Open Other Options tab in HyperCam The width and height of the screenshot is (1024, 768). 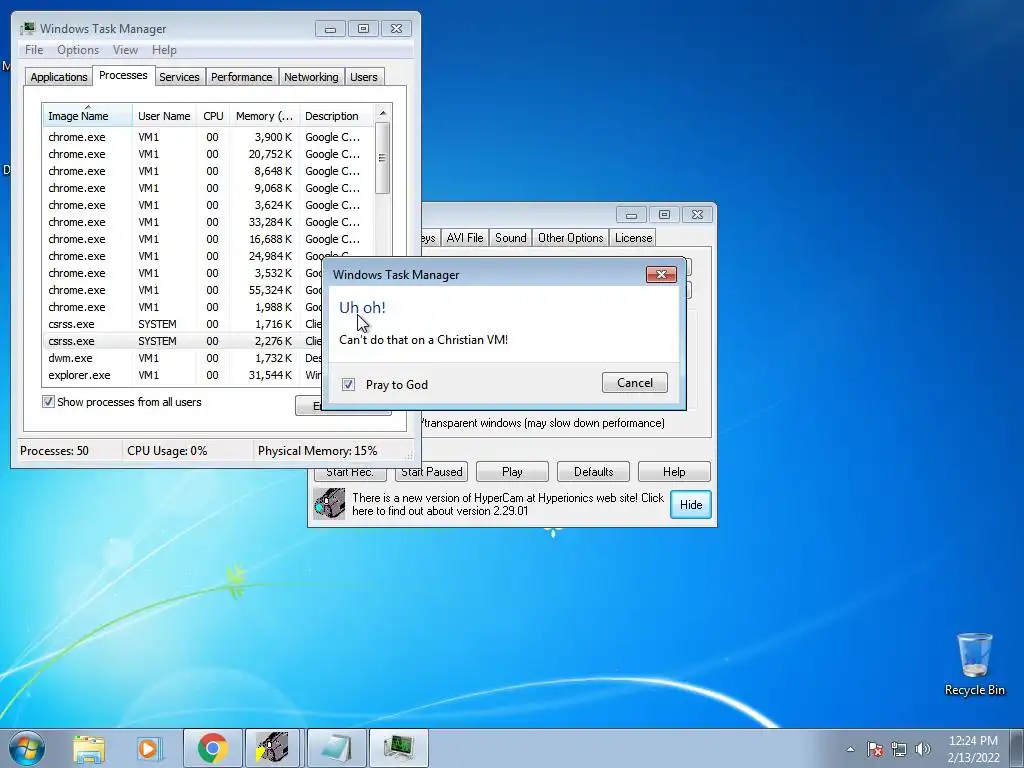point(571,238)
